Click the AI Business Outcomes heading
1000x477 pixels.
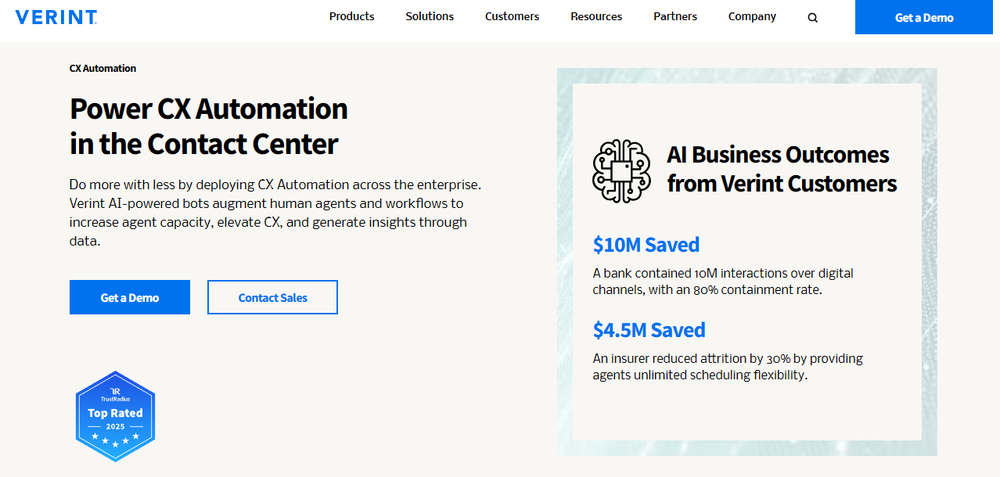coord(782,169)
